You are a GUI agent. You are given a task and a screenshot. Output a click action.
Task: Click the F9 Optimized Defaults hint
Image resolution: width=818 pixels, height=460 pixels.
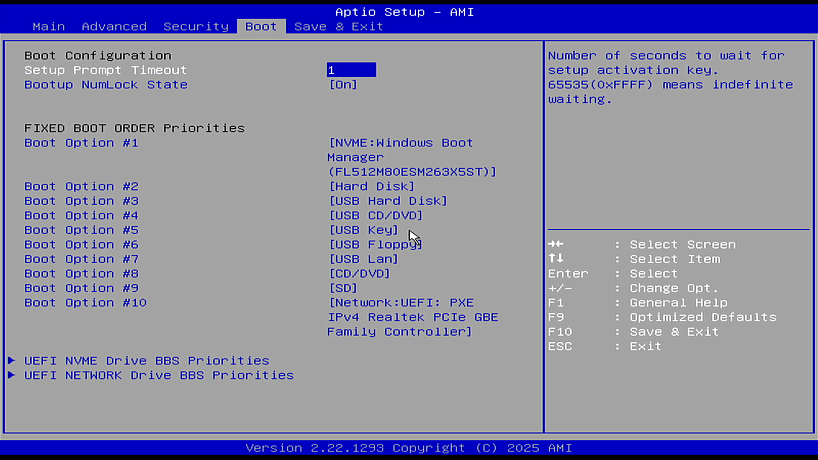(662, 317)
